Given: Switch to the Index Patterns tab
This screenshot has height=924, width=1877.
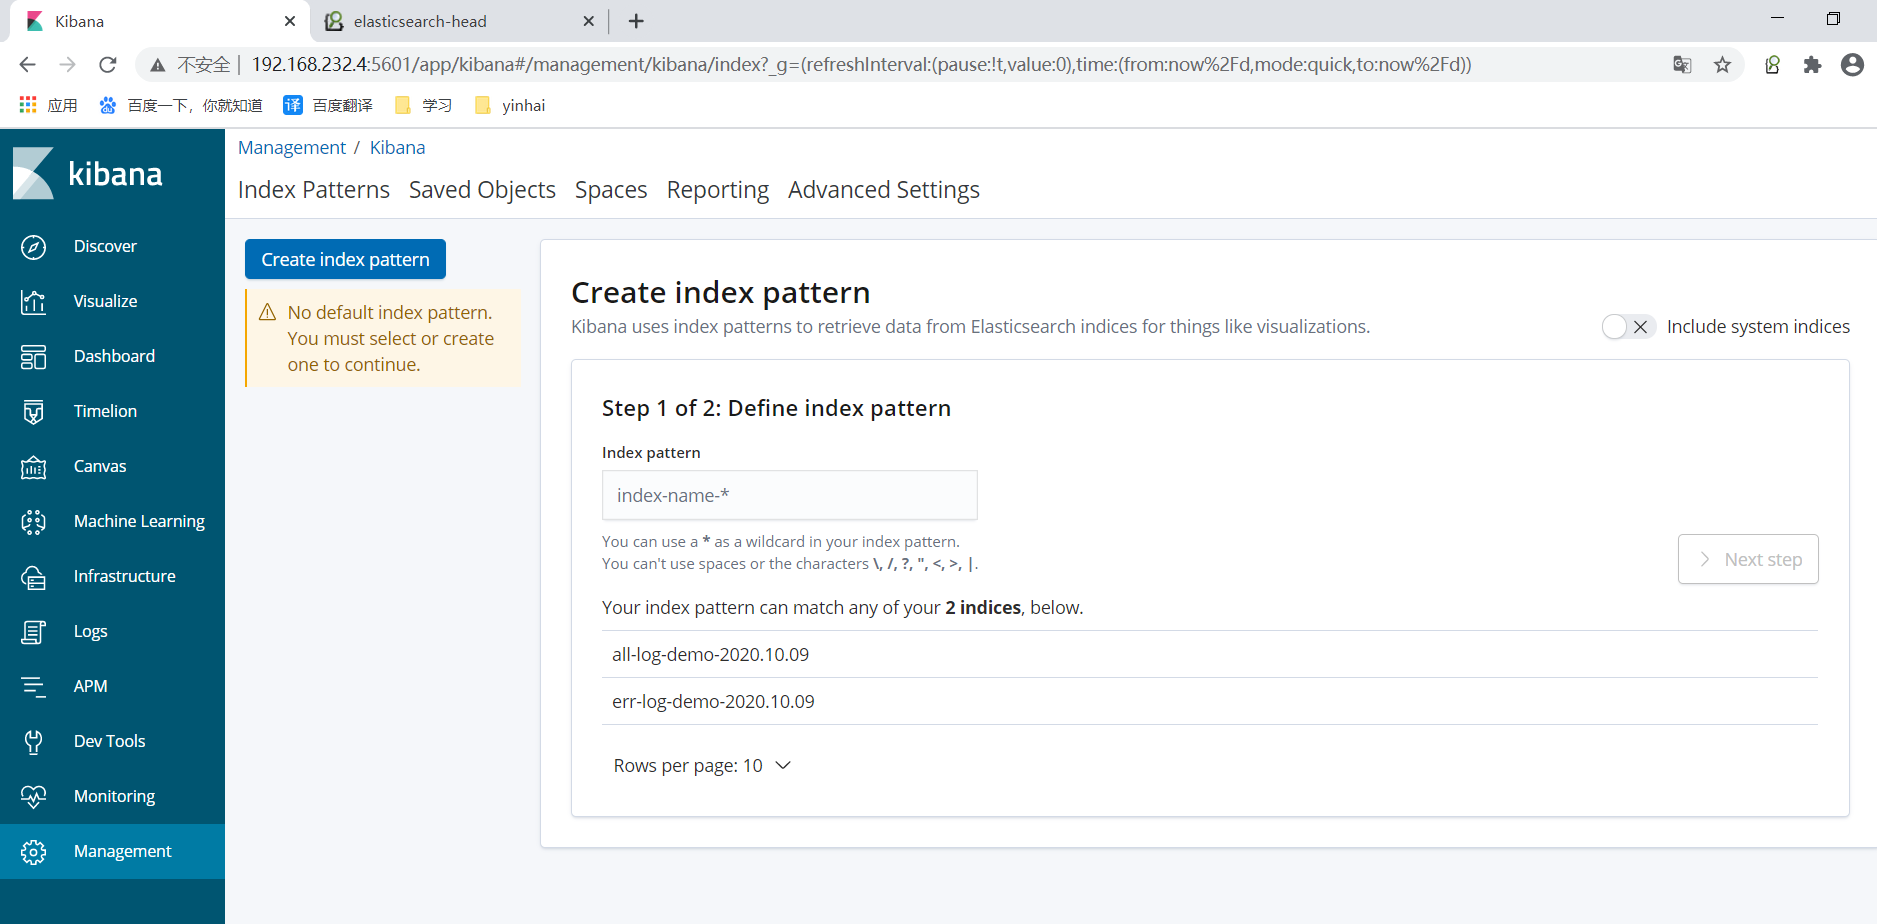Looking at the screenshot, I should 314,190.
